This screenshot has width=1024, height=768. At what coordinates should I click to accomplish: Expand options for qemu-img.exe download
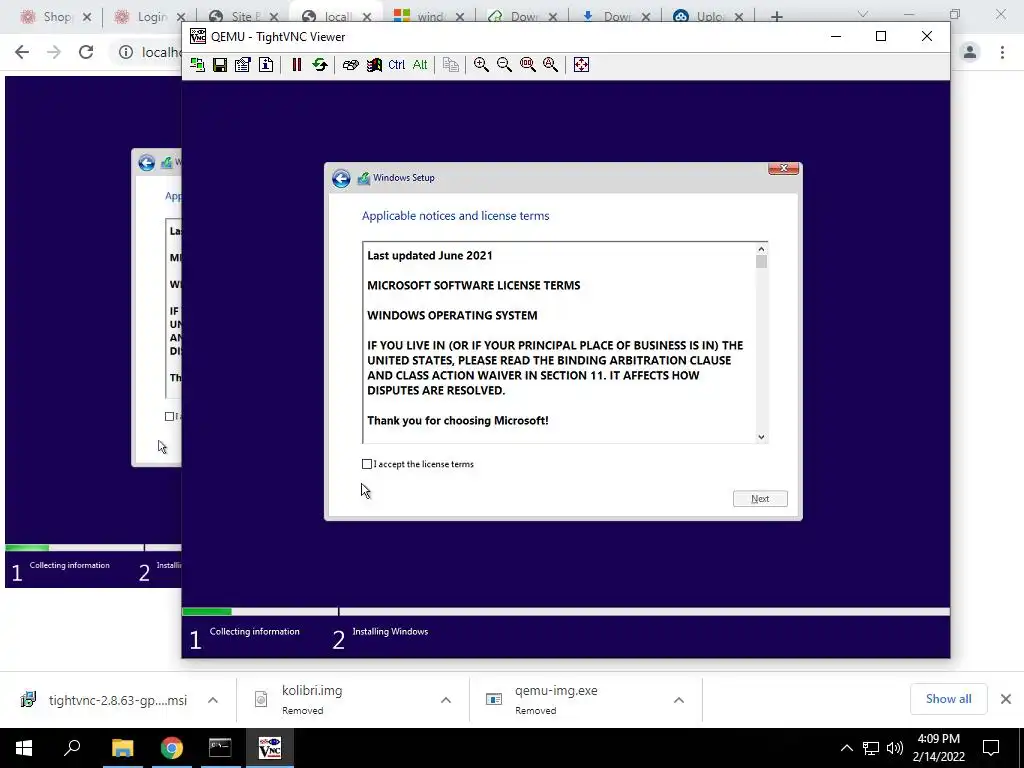pos(679,700)
